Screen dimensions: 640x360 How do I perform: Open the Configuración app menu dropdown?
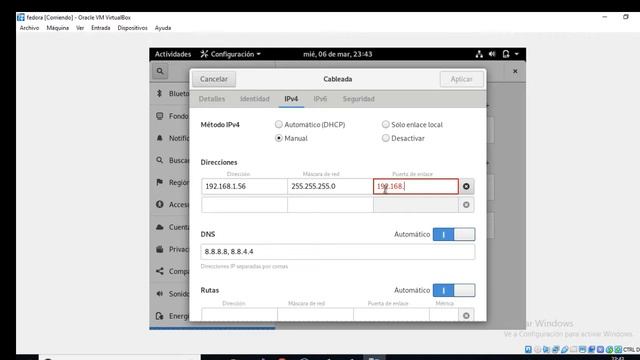point(231,54)
